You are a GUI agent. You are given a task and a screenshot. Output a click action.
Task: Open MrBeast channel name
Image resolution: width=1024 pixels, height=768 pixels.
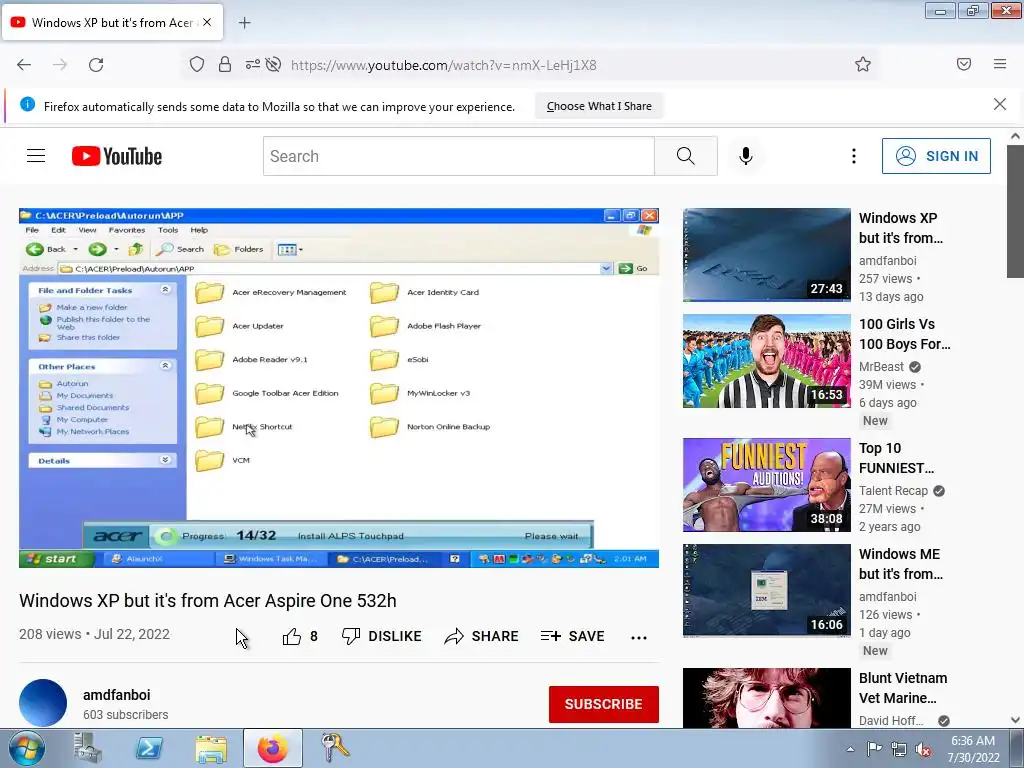click(881, 366)
